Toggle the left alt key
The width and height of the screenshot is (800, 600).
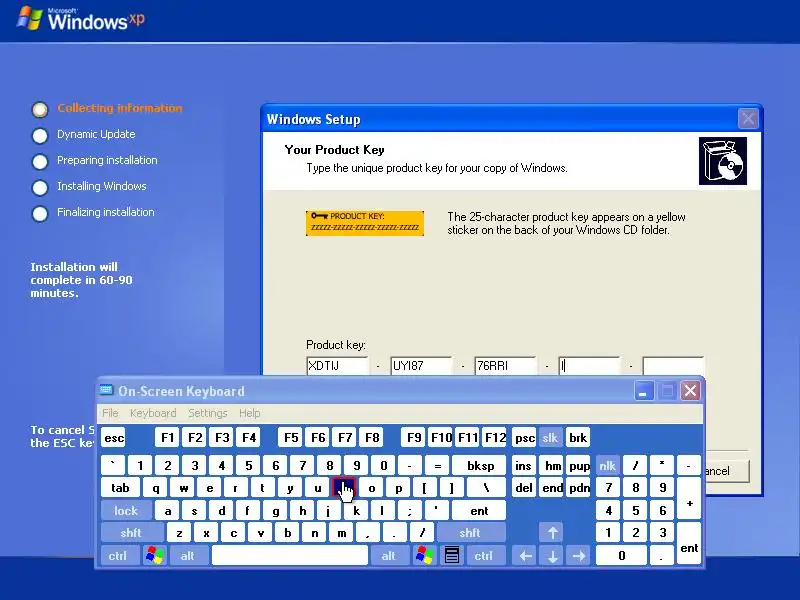(188, 555)
